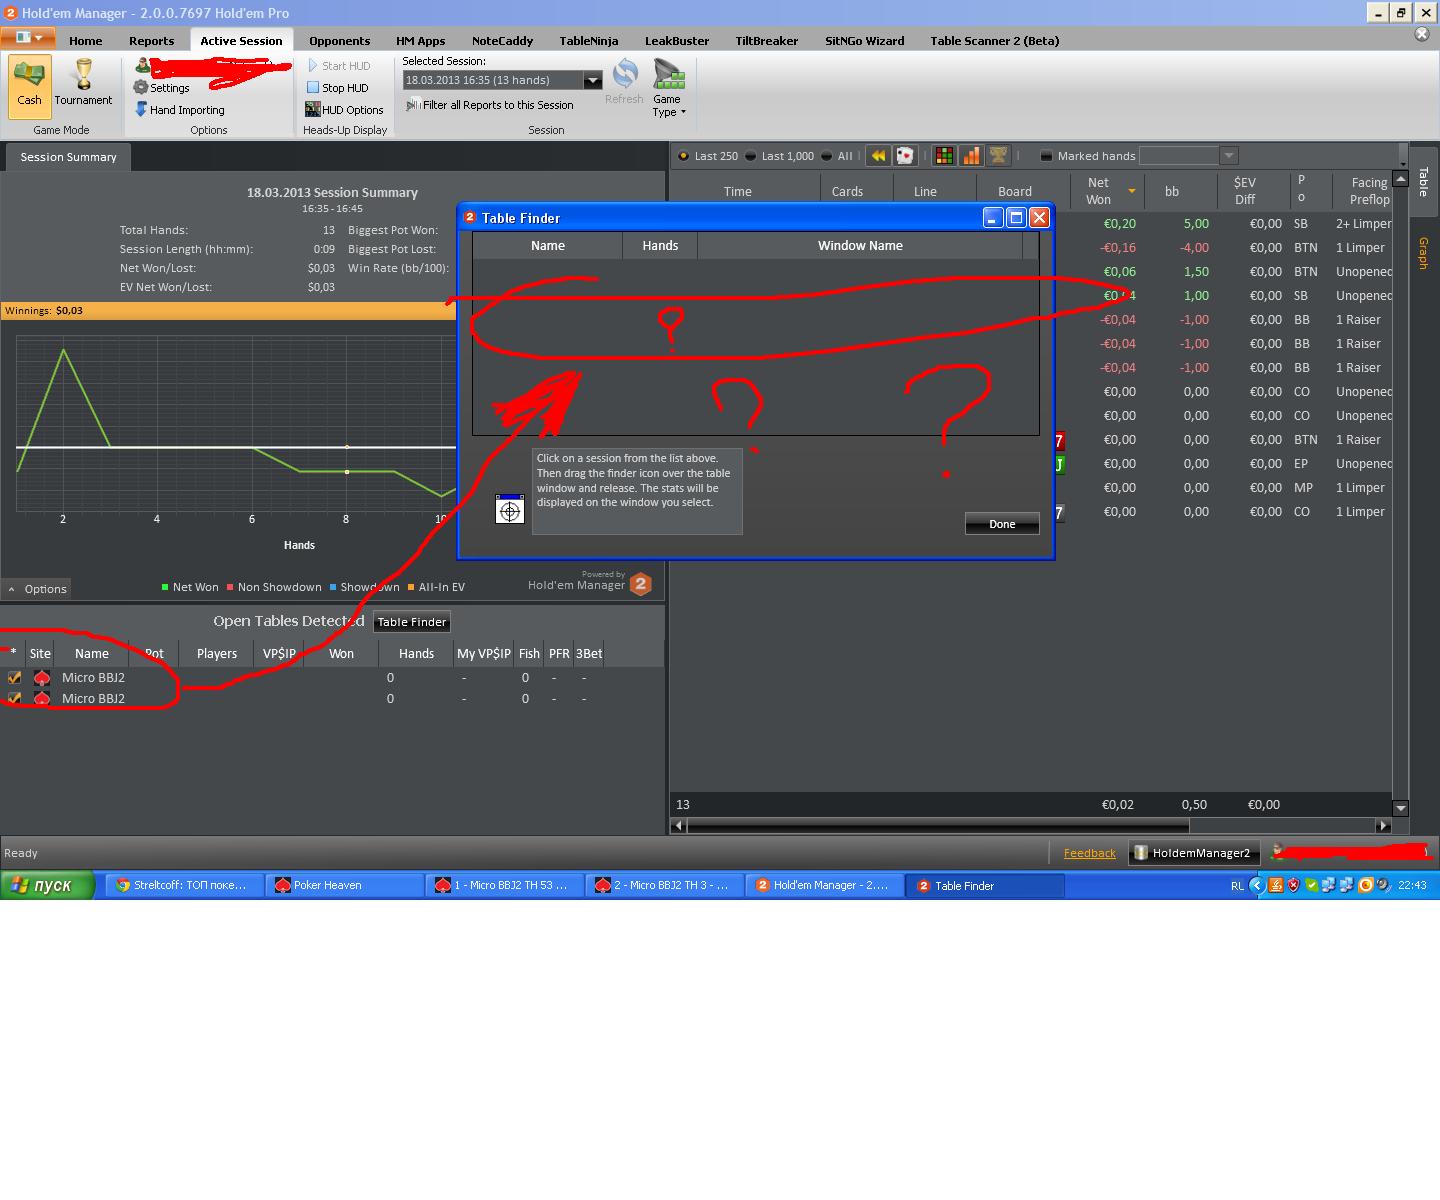The height and width of the screenshot is (1200, 1440).
Task: Click Name header in Table Finder
Action: pyautogui.click(x=548, y=246)
